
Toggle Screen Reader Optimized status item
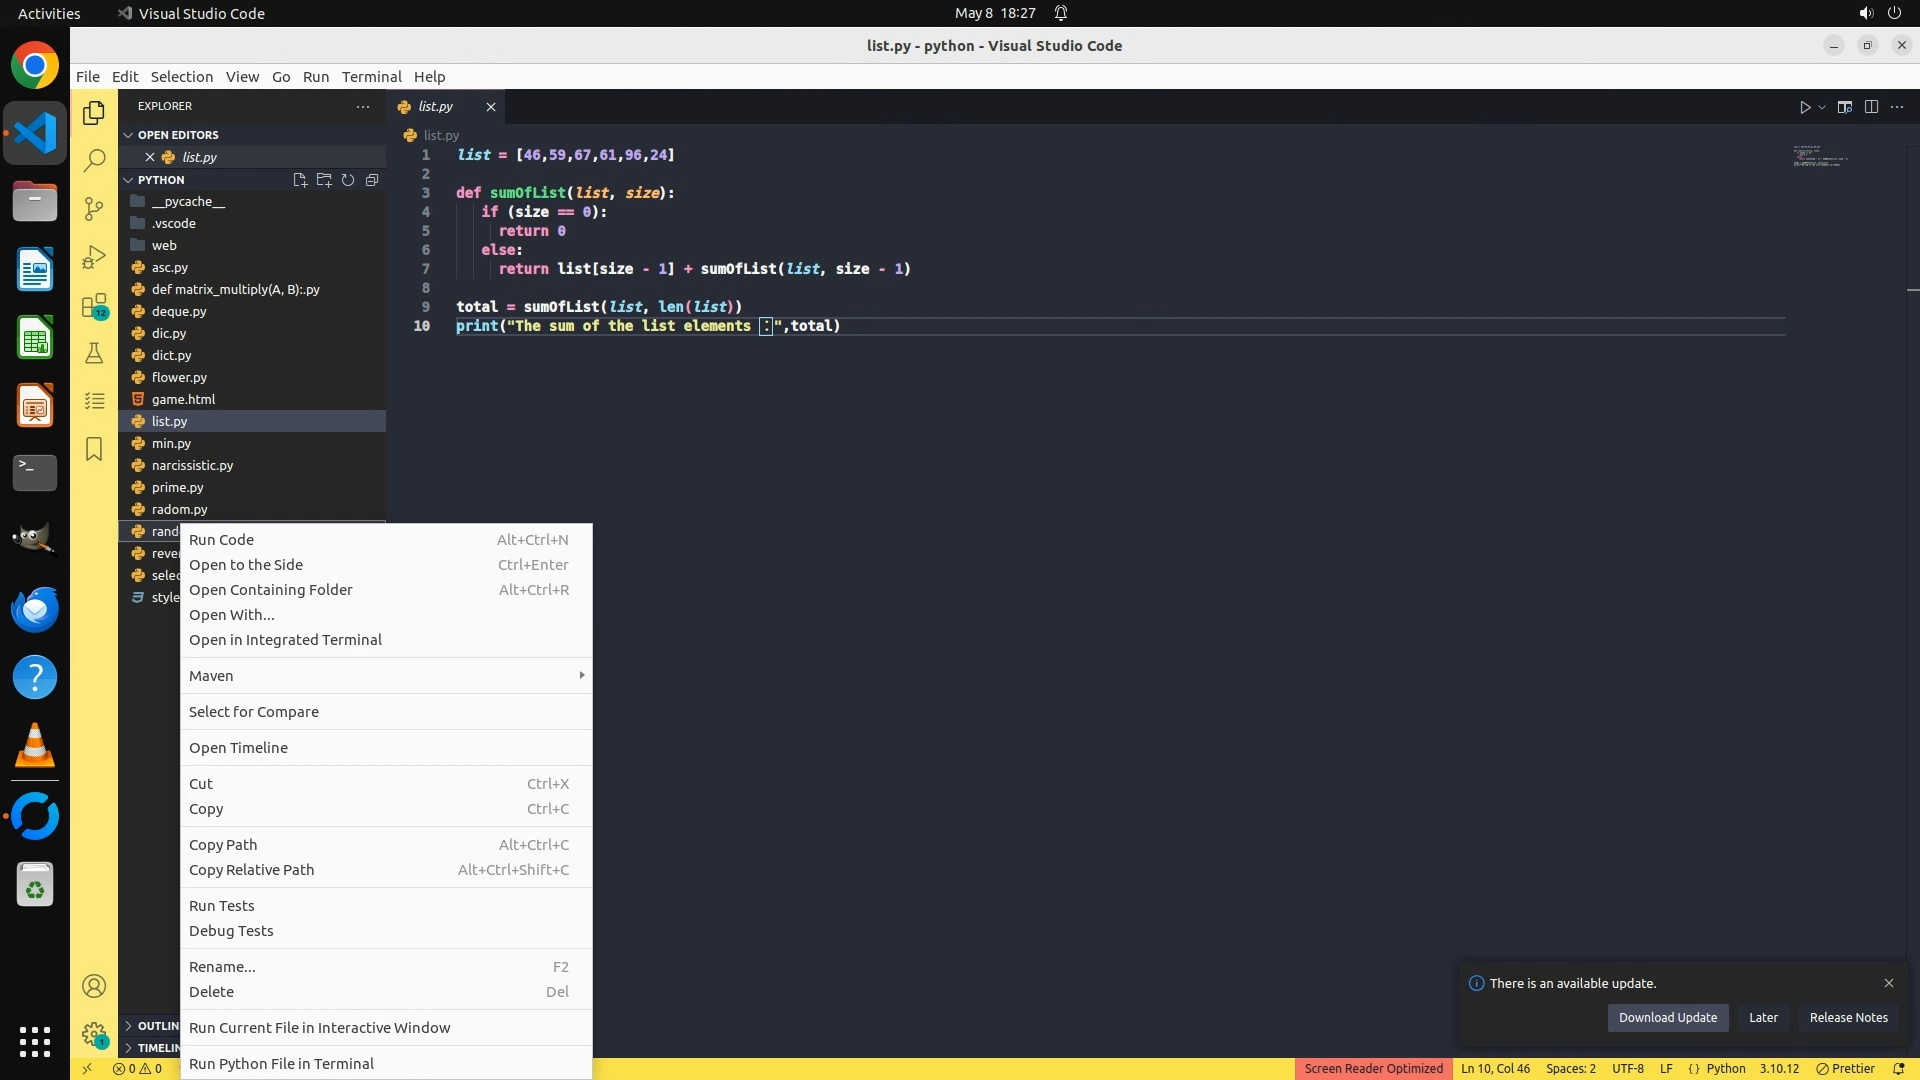[x=1373, y=1068]
